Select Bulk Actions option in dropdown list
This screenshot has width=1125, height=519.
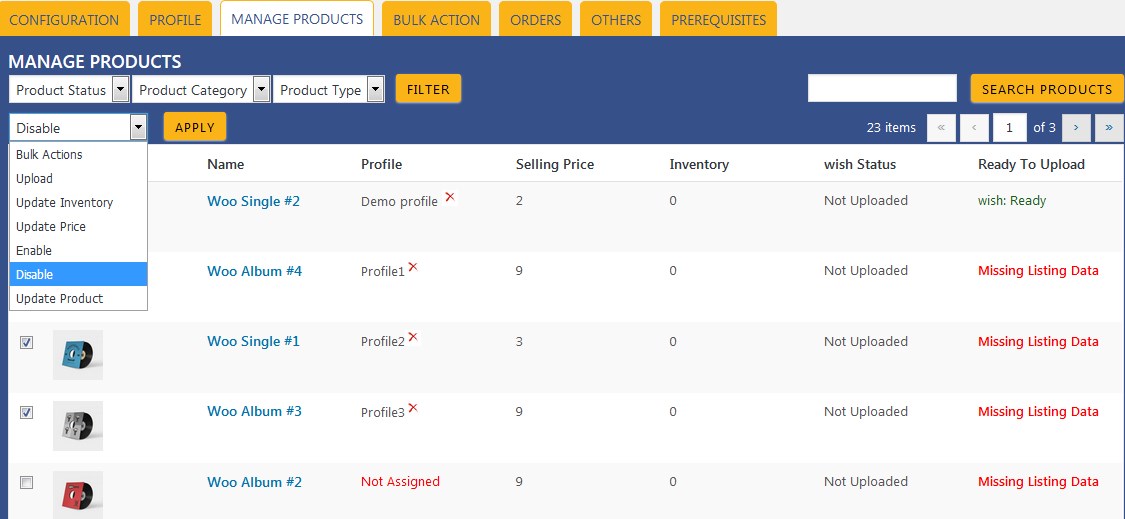(x=78, y=154)
